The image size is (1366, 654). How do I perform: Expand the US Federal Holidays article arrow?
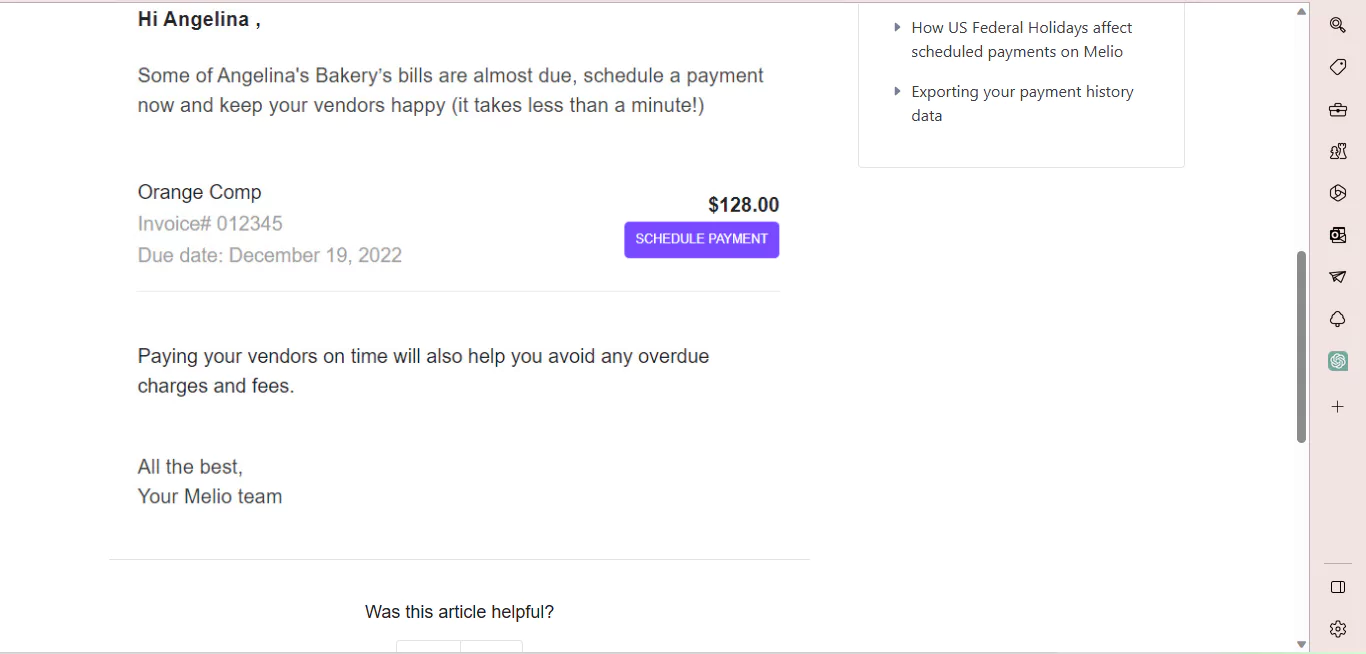(897, 27)
